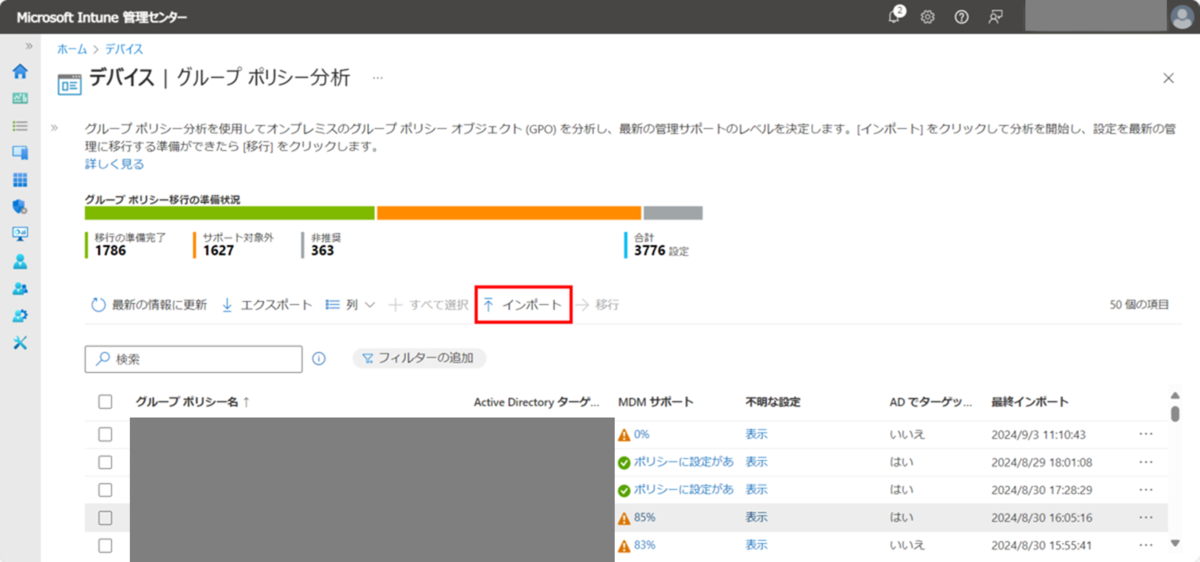Image resolution: width=1200 pixels, height=562 pixels.
Task: Open Endpoint security shield icon in sidebar
Action: coord(19,207)
